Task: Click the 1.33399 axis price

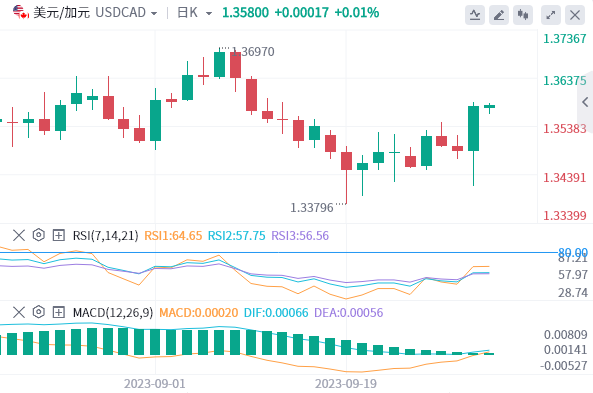Action: click(565, 216)
